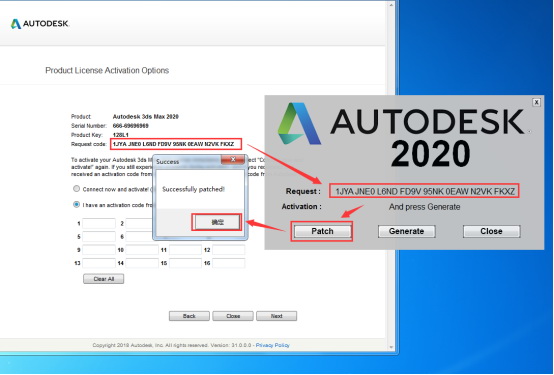Click the serial number value

pyautogui.click(x=130, y=126)
